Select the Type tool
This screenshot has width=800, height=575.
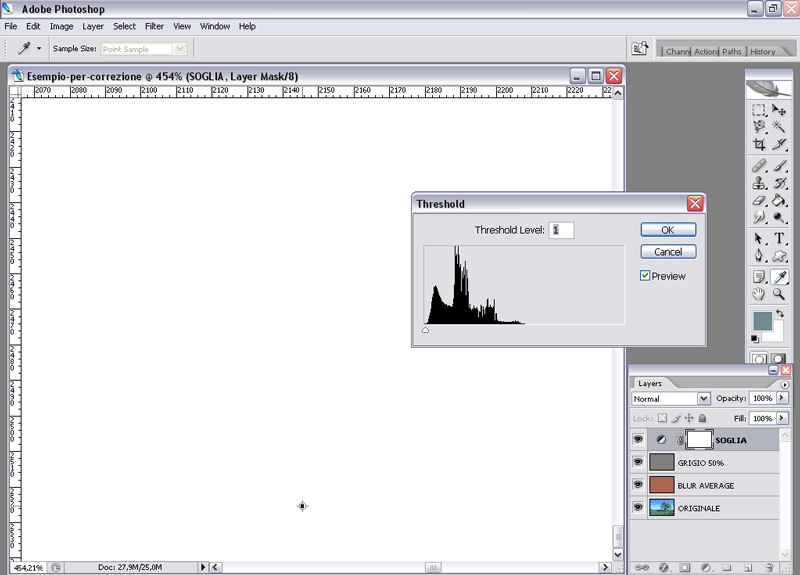pos(779,238)
